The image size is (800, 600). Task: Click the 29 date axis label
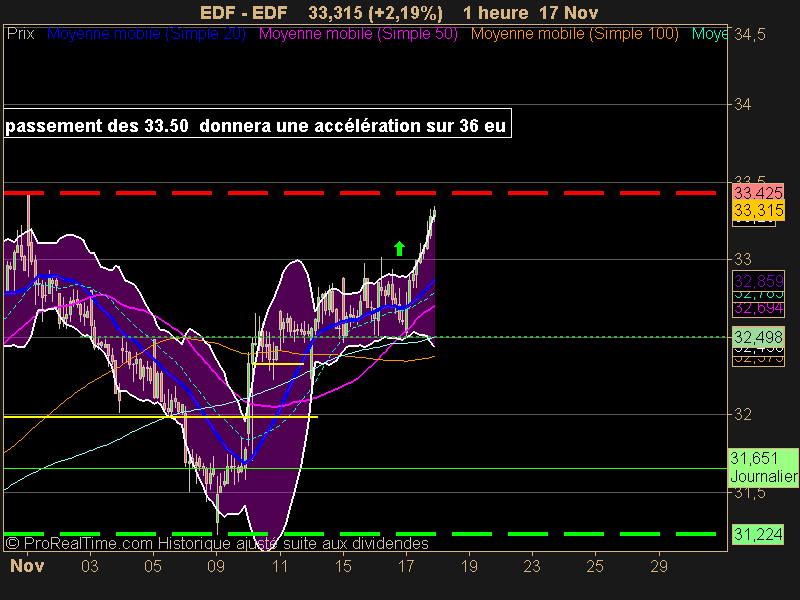coord(659,566)
